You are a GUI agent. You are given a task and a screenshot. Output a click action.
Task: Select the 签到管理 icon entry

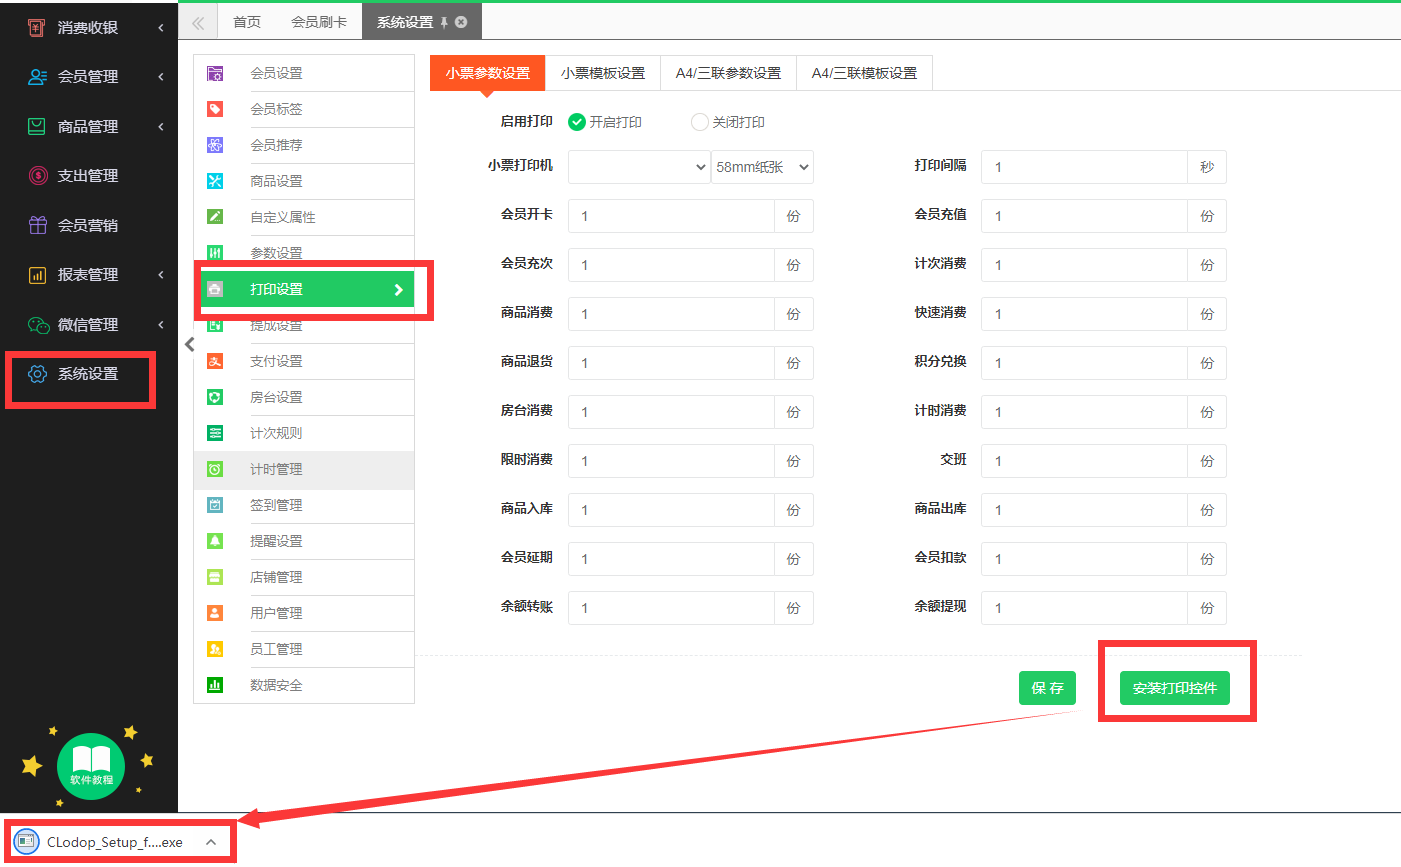coord(215,505)
